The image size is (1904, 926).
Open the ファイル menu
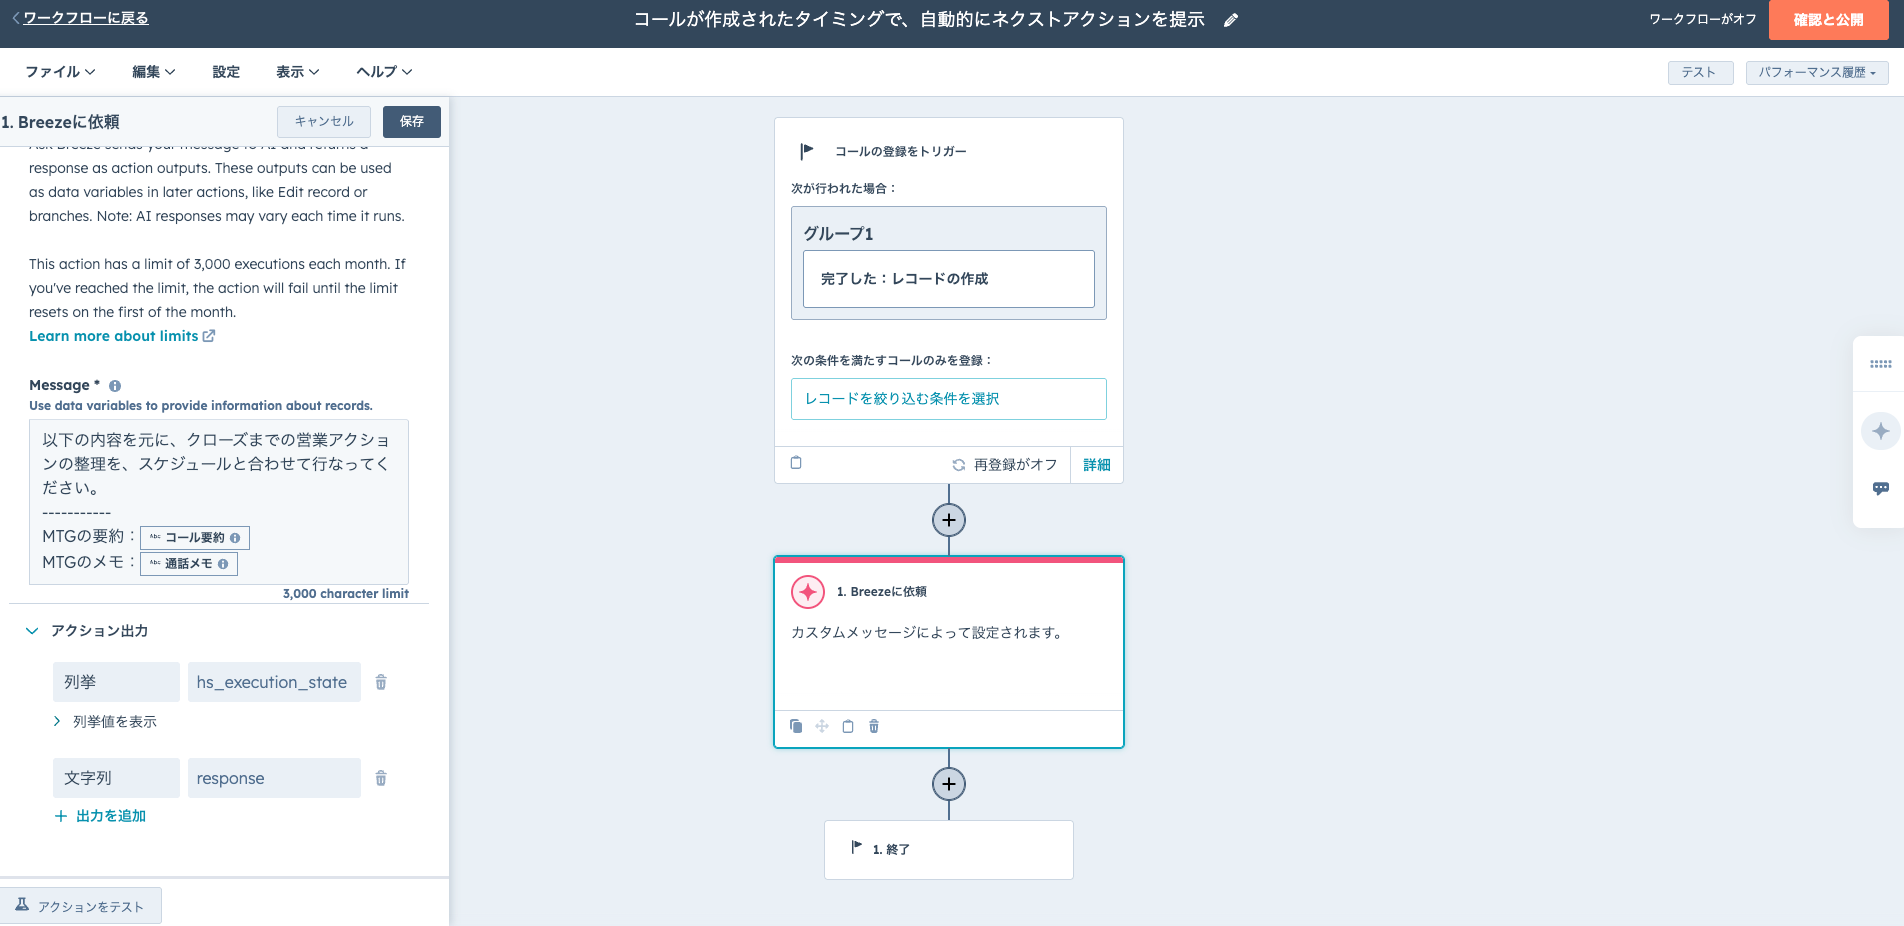tap(60, 72)
